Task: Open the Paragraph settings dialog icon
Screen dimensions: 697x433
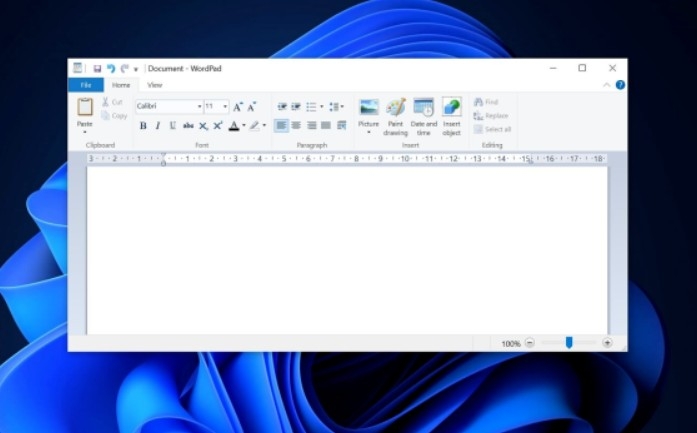Action: coord(341,126)
